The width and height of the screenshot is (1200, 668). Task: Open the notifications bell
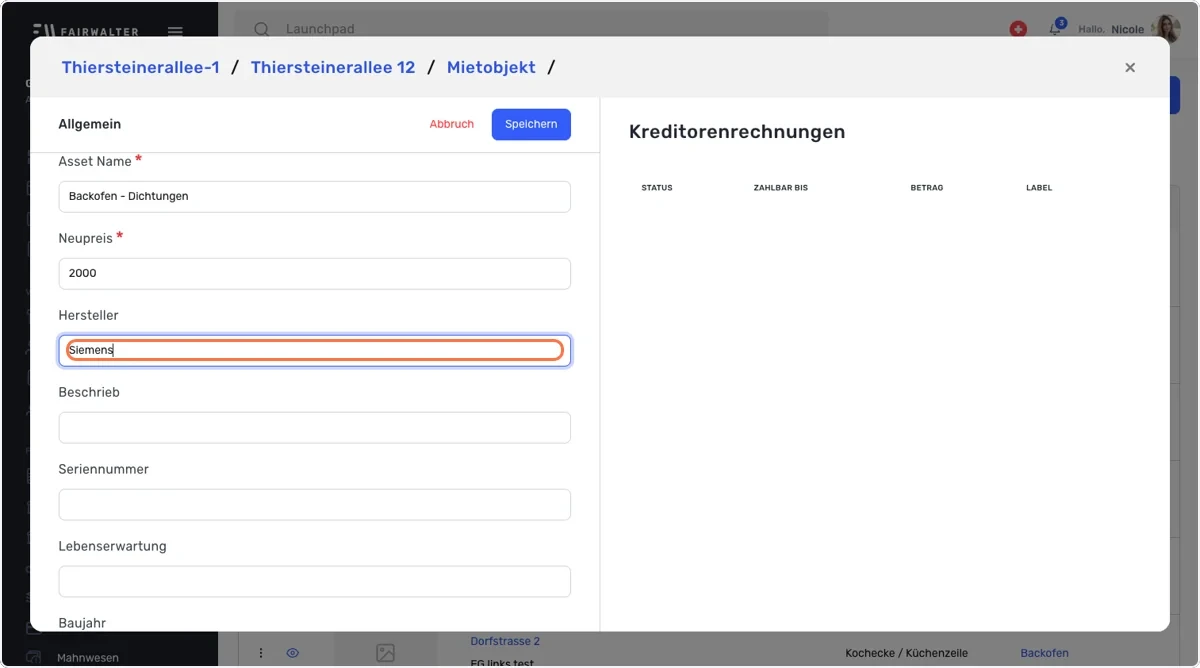click(x=1055, y=29)
